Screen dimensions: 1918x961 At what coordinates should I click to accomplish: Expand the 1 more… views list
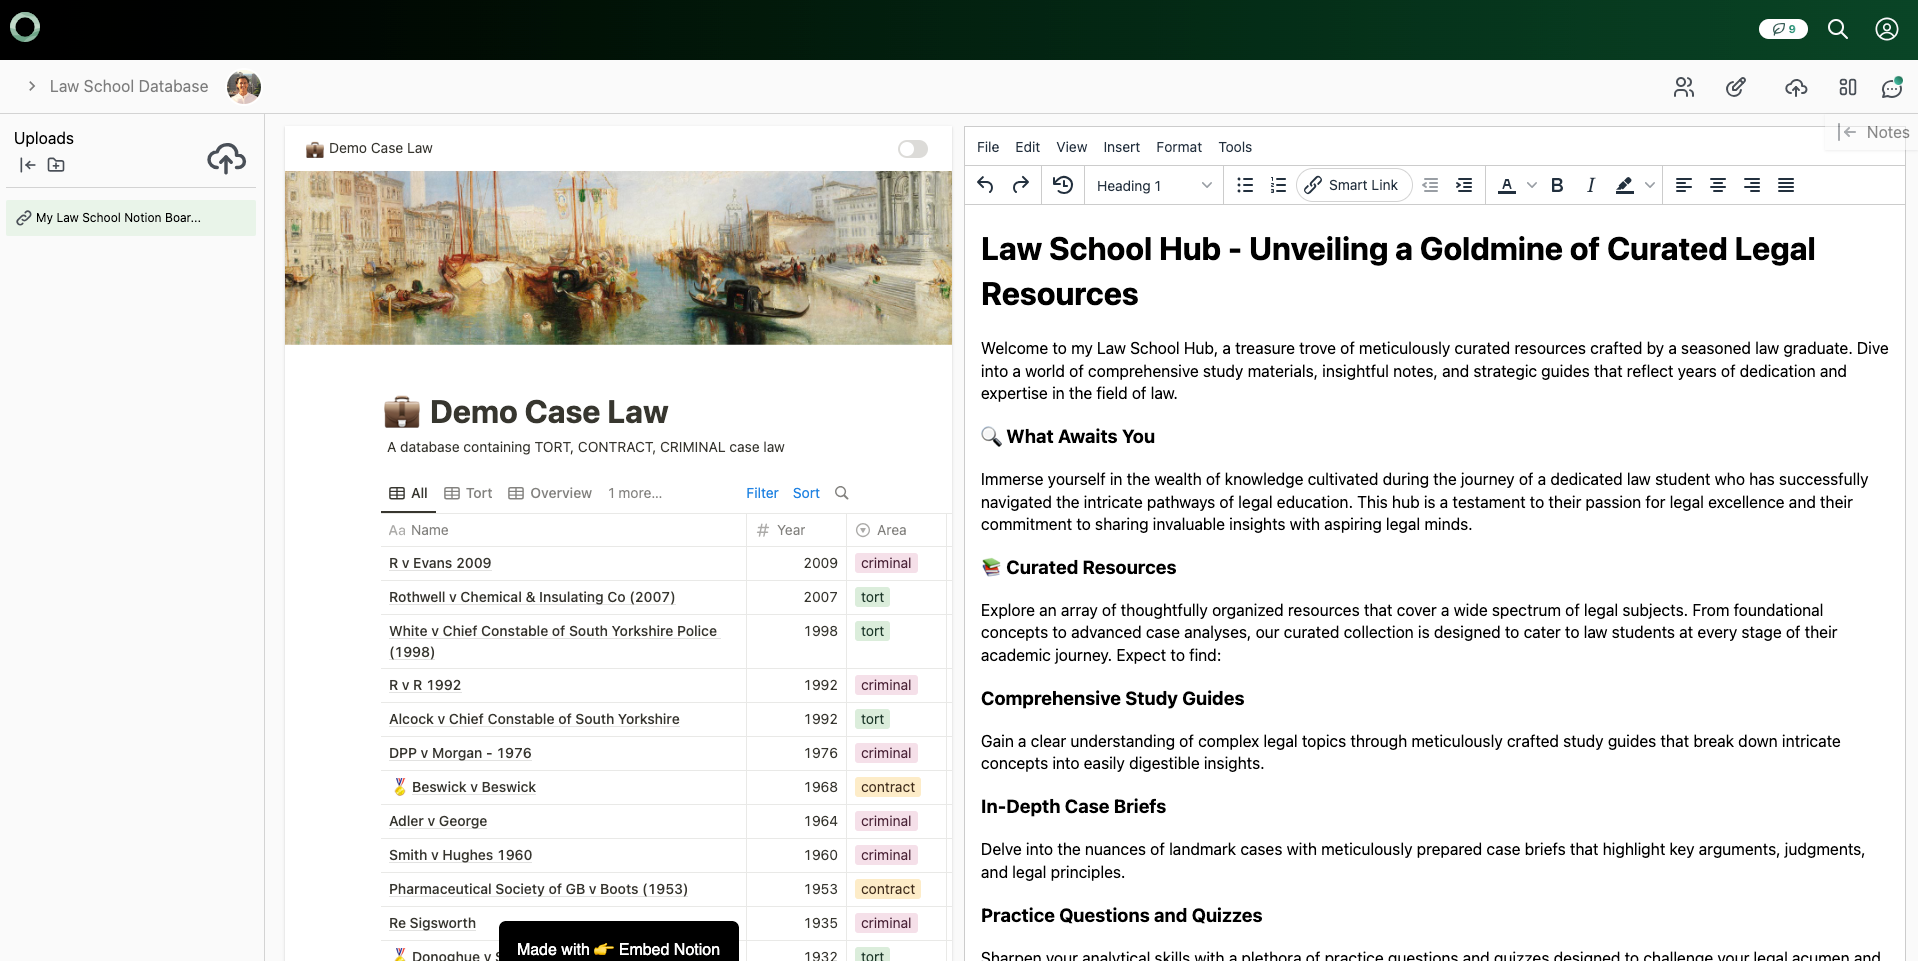635,493
